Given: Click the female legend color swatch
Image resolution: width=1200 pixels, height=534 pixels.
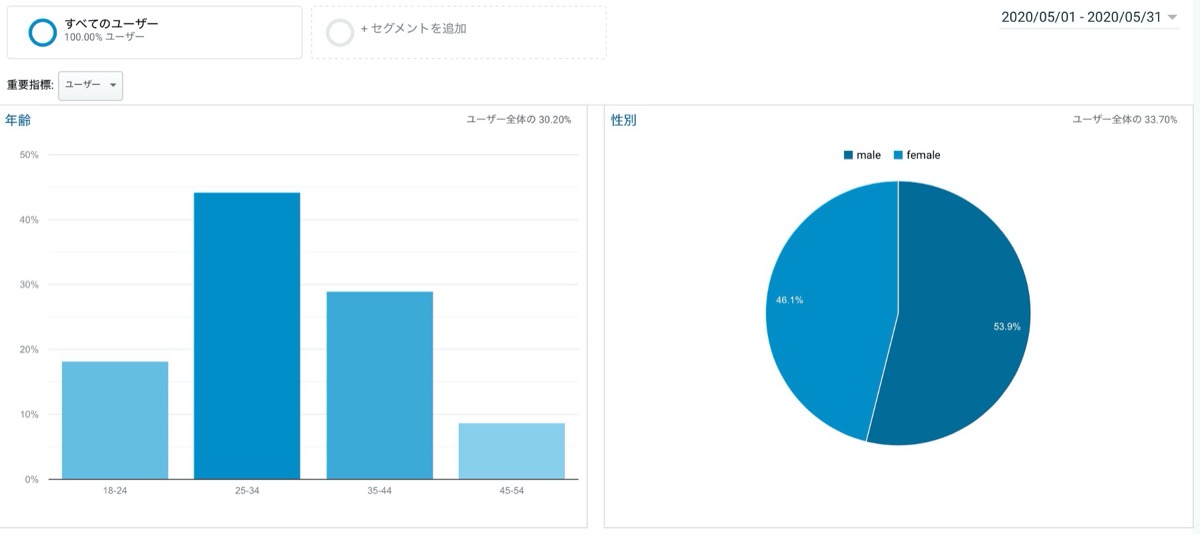Looking at the screenshot, I should [898, 155].
